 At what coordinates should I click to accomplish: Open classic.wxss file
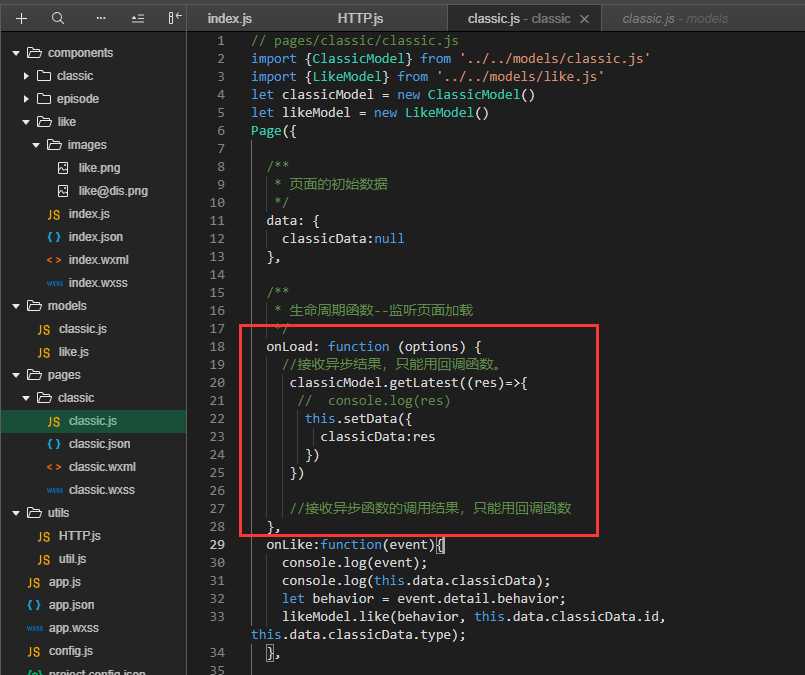pos(102,490)
